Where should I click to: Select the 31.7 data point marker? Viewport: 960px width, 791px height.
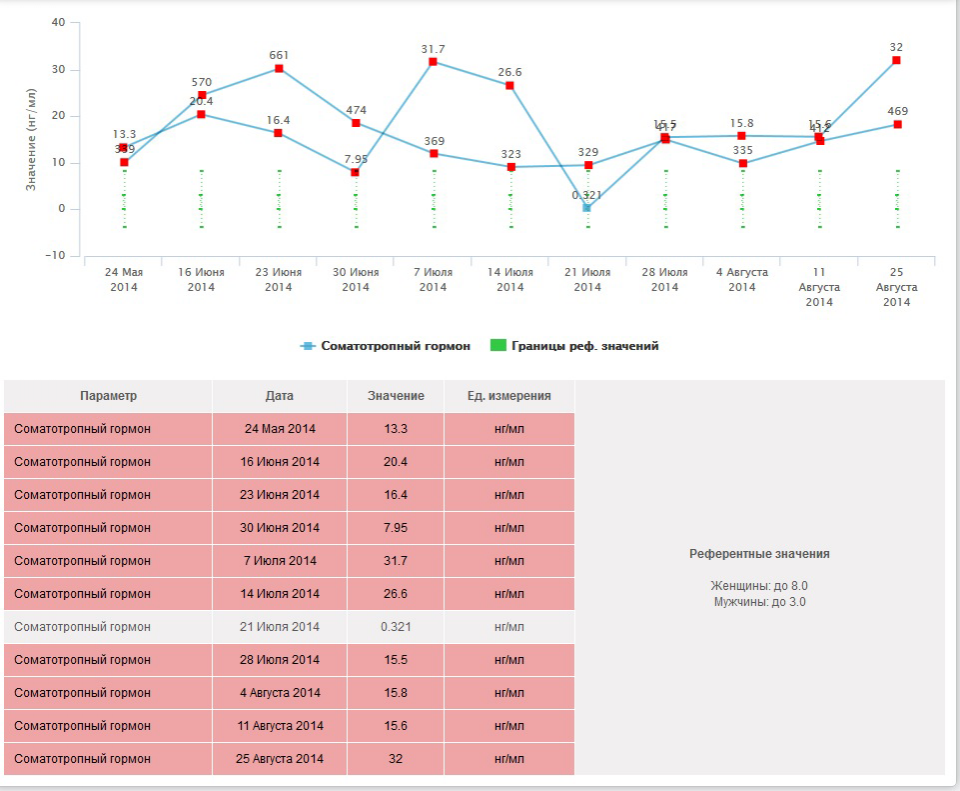point(433,62)
